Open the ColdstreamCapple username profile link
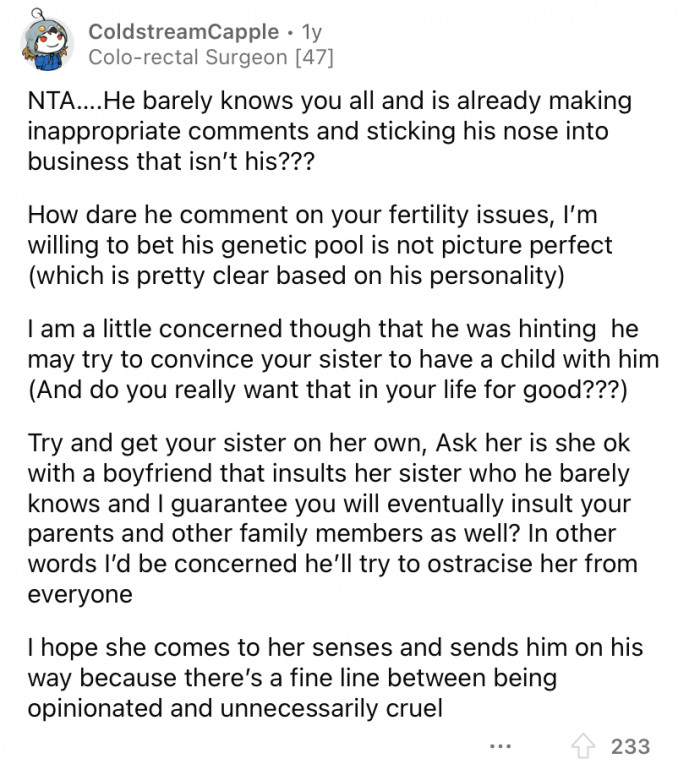 click(x=181, y=31)
